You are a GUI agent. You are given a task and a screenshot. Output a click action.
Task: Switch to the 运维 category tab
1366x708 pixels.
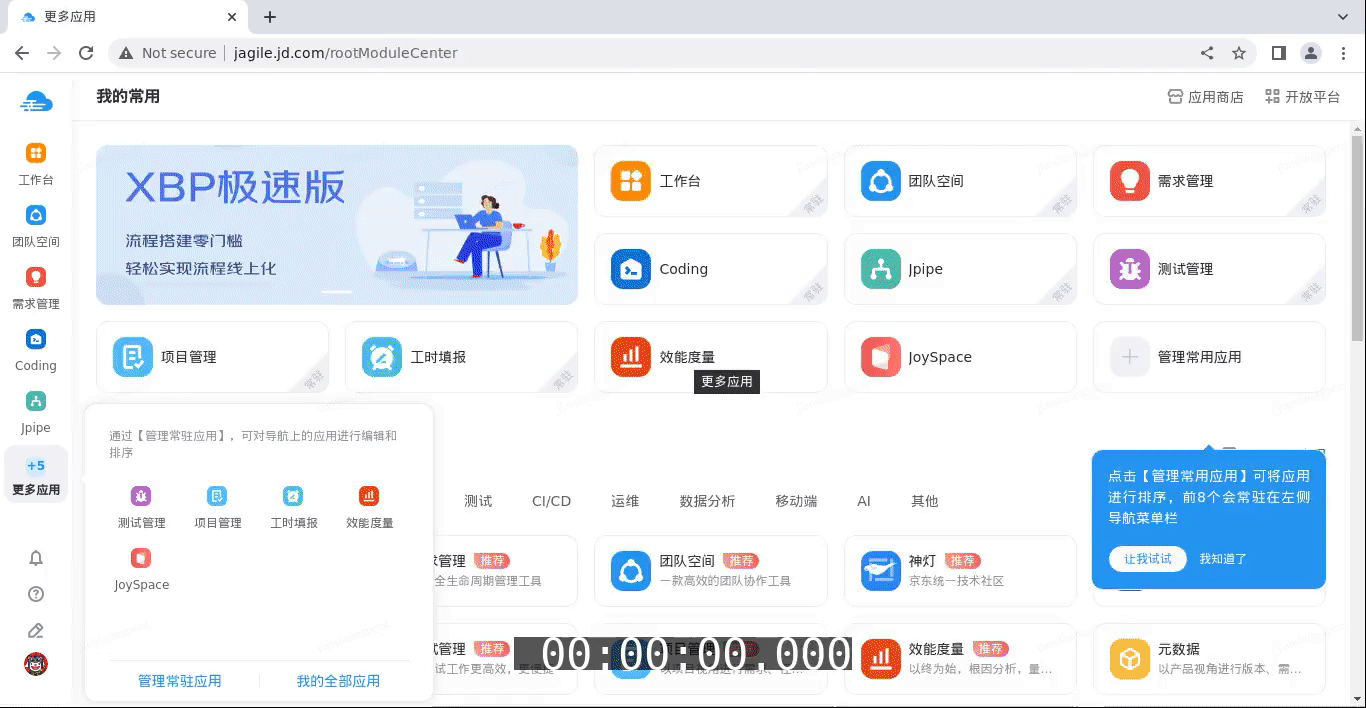[625, 501]
